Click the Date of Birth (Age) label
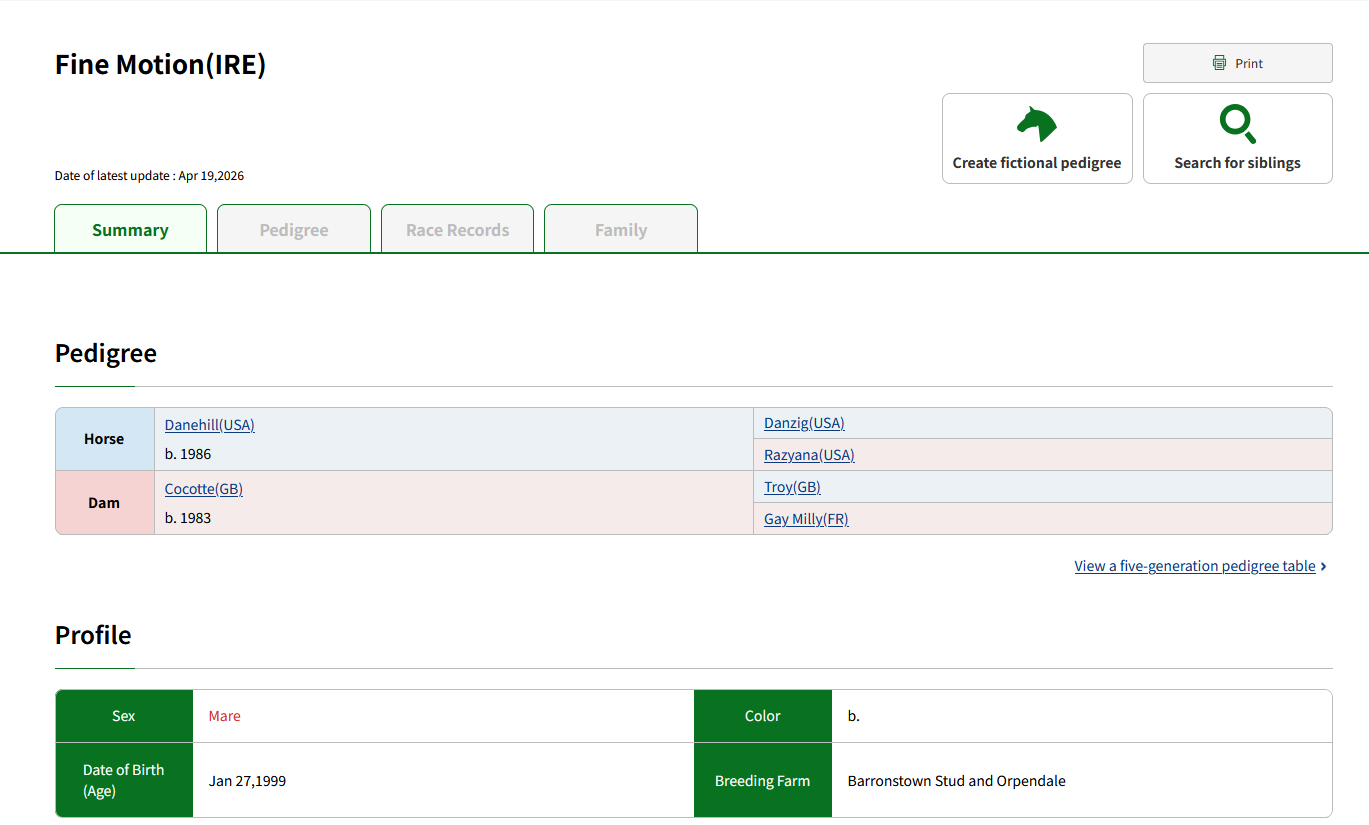Screen dimensions: 1369x825 click(x=124, y=780)
